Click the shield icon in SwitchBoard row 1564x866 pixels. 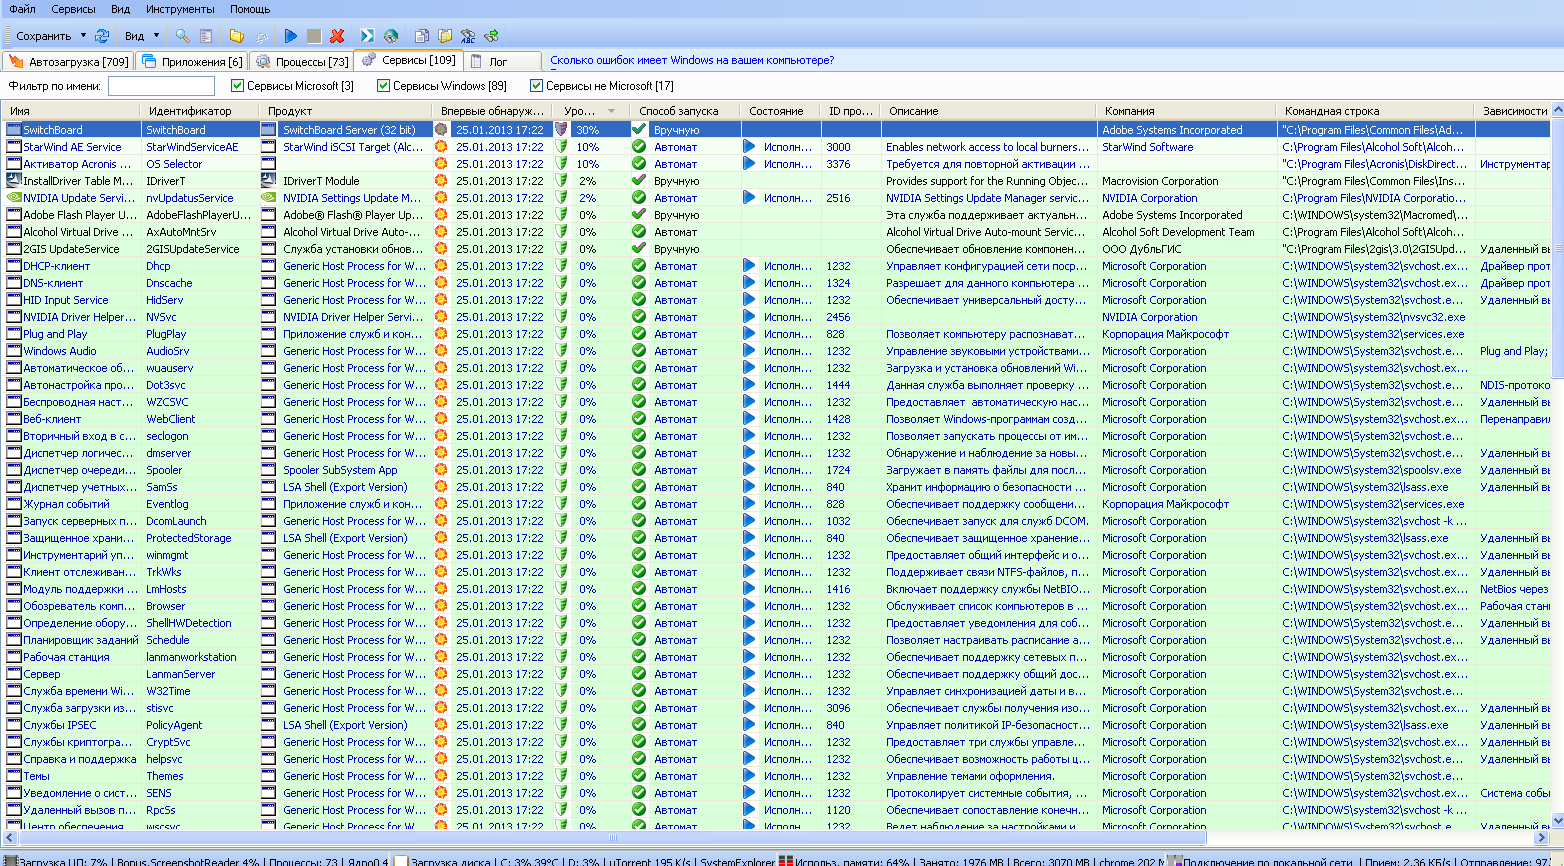tap(561, 130)
